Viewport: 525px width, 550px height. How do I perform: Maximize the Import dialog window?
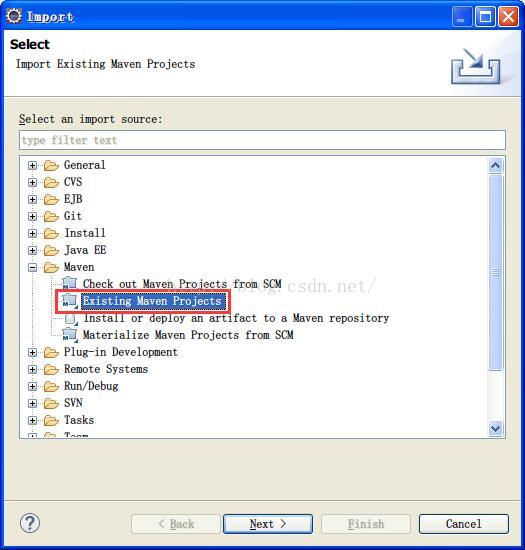(x=485, y=16)
